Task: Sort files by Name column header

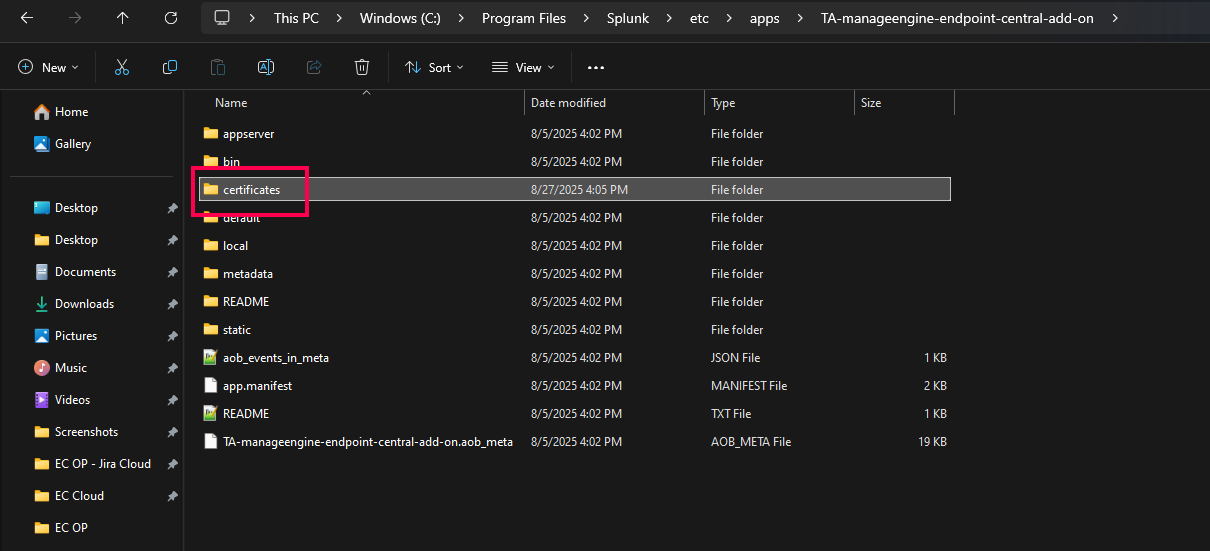Action: (231, 103)
